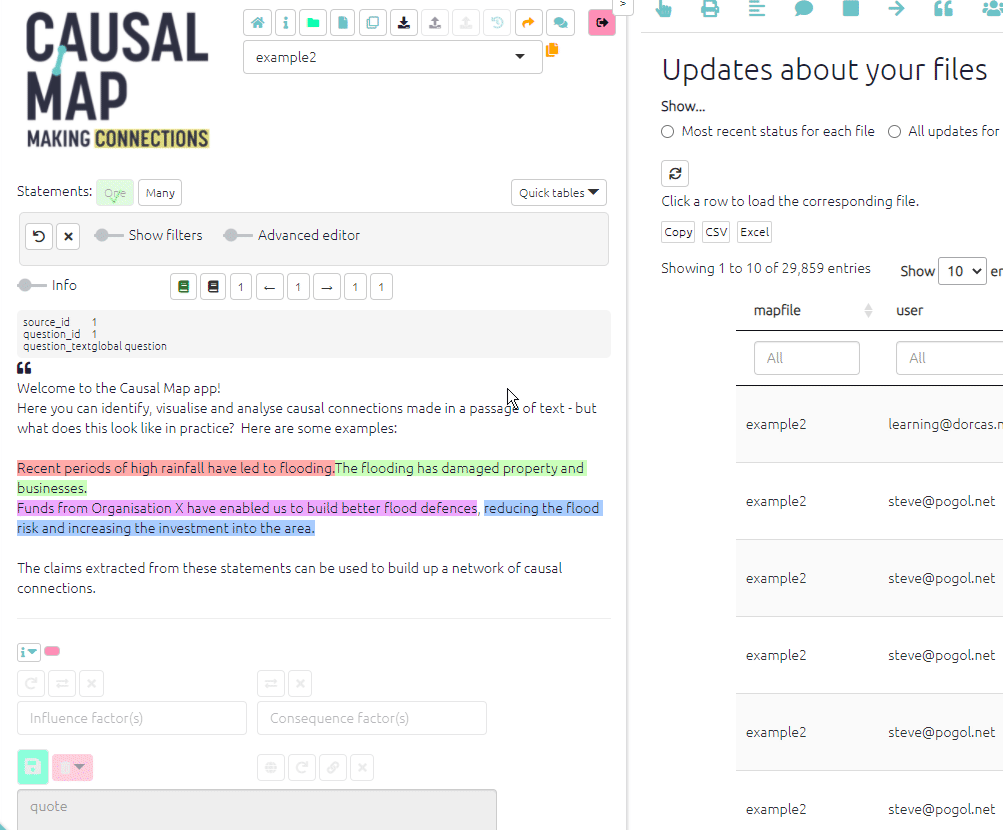Open the chat bubbles icon
This screenshot has height=830, width=1003.
pyautogui.click(x=560, y=22)
